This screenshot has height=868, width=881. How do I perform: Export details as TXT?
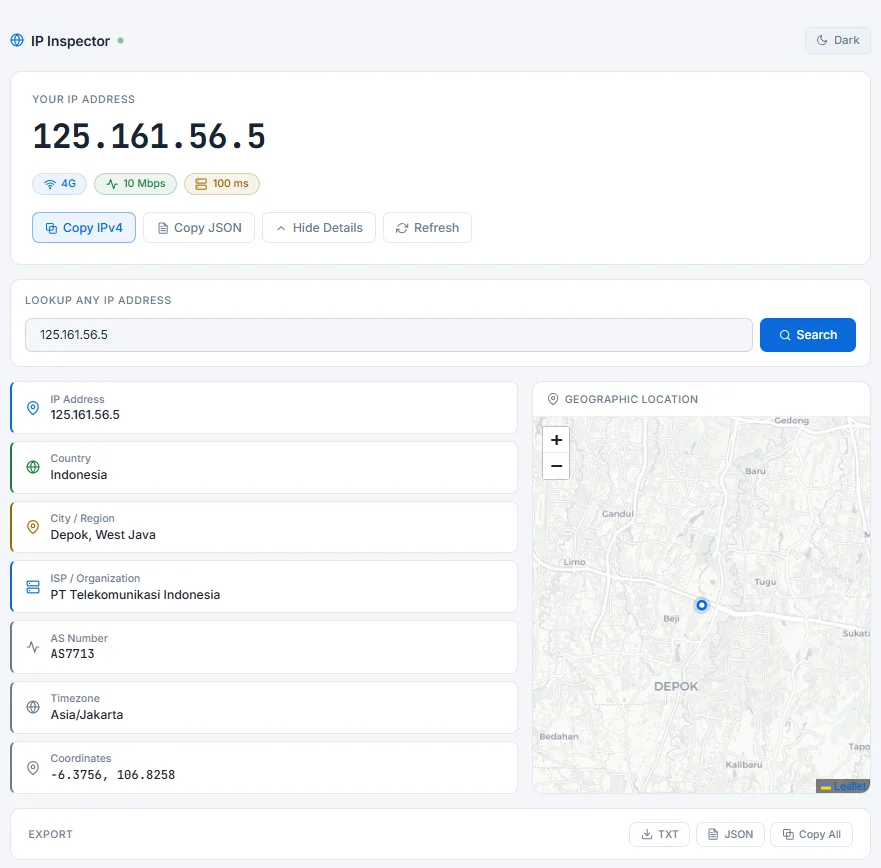pyautogui.click(x=659, y=834)
